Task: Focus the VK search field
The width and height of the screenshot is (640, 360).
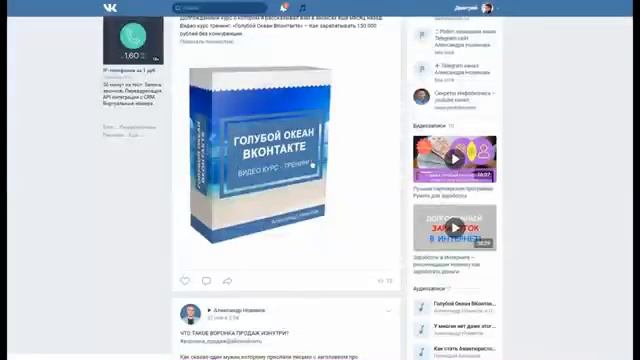Action: tap(220, 8)
